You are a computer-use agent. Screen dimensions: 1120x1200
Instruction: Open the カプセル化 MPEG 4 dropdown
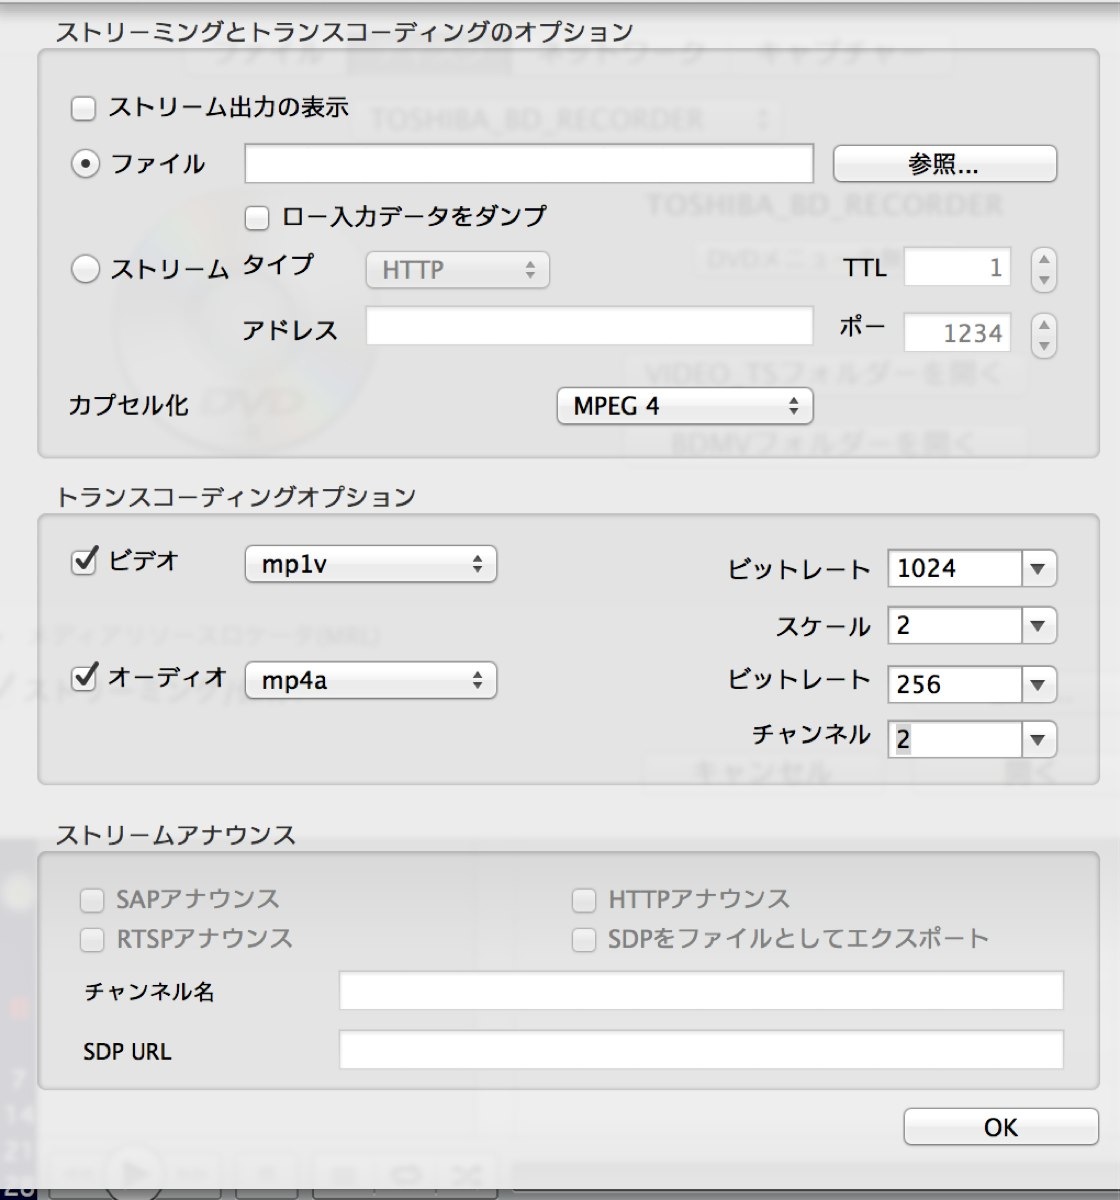[684, 406]
